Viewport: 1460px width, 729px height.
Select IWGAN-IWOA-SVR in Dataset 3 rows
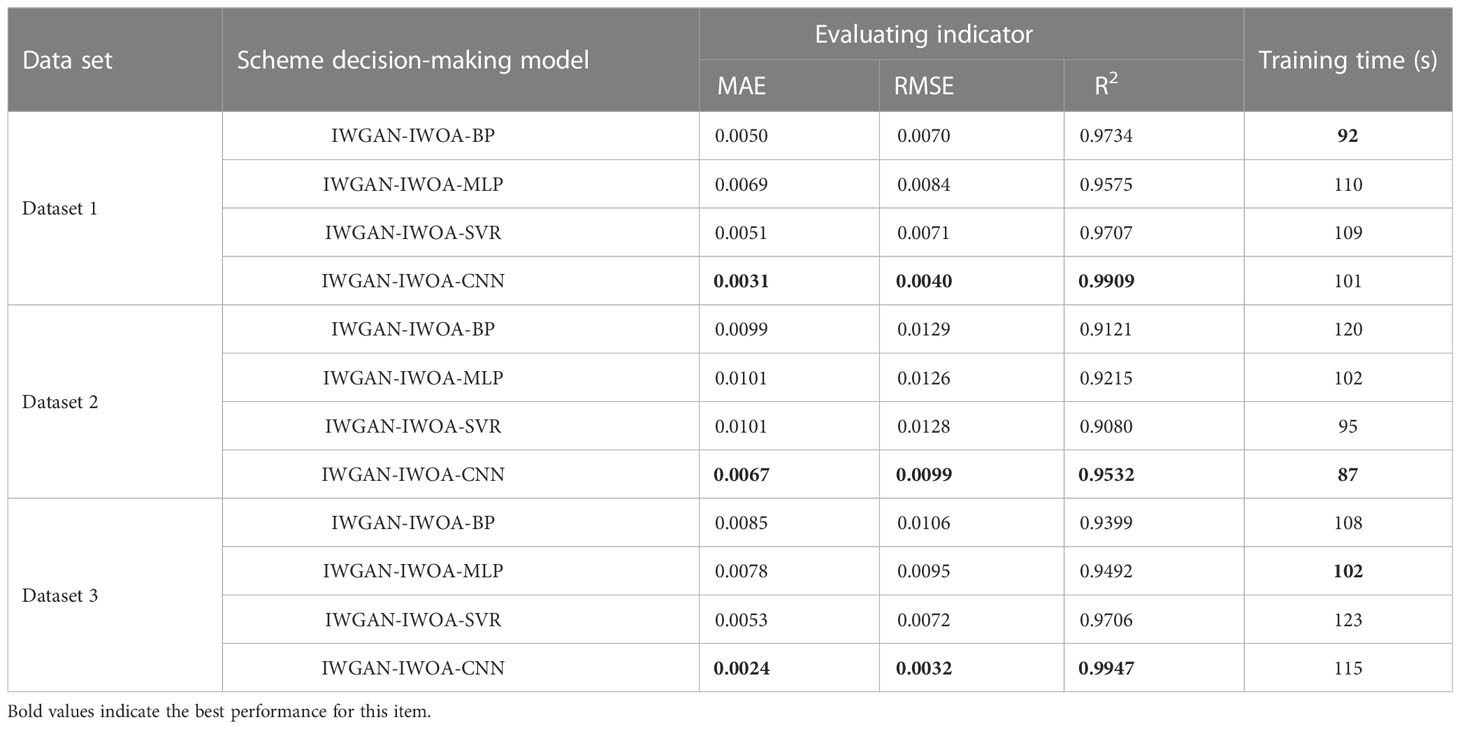413,619
